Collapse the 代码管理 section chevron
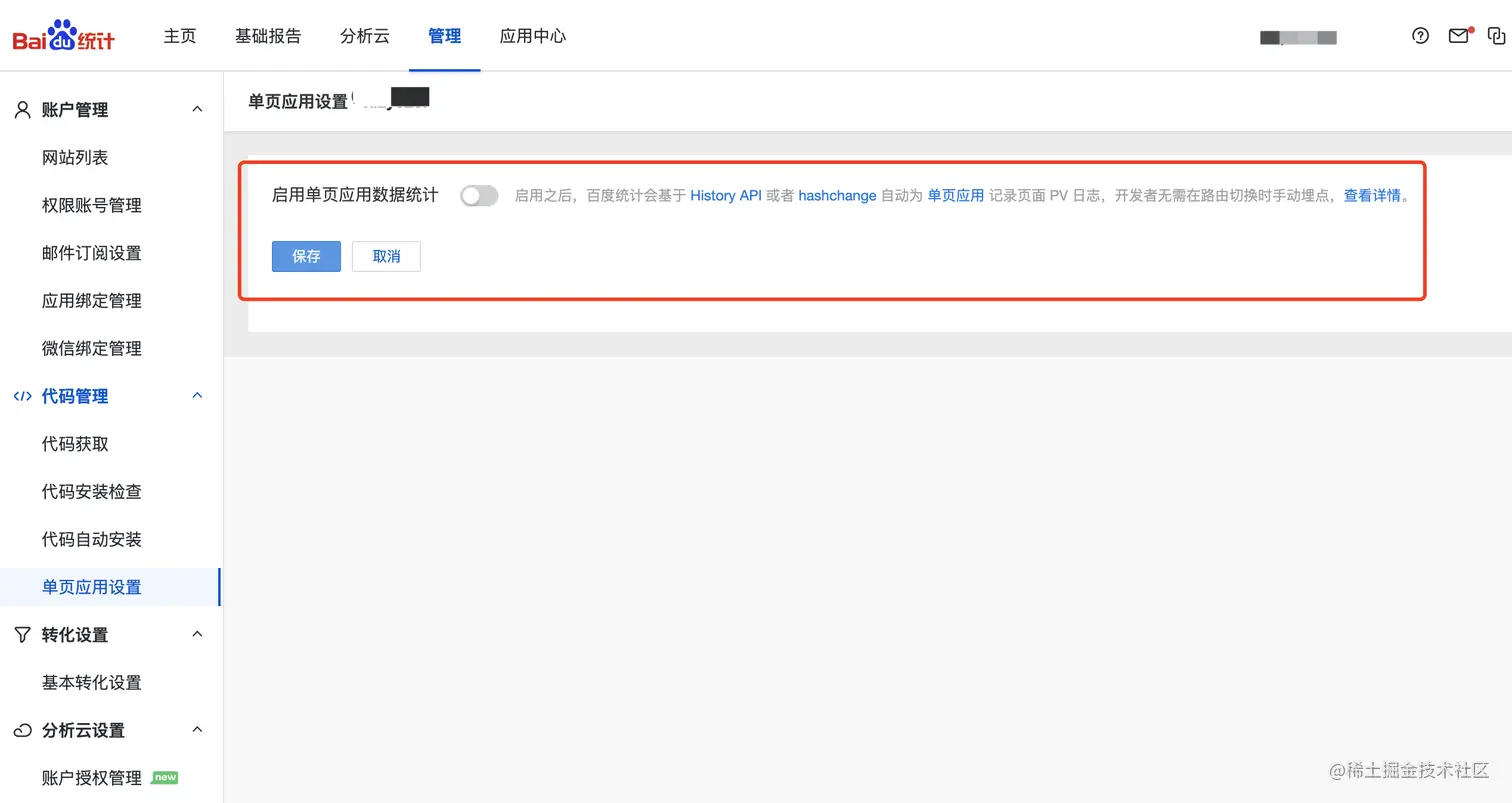Image resolution: width=1512 pixels, height=803 pixels. click(x=197, y=396)
